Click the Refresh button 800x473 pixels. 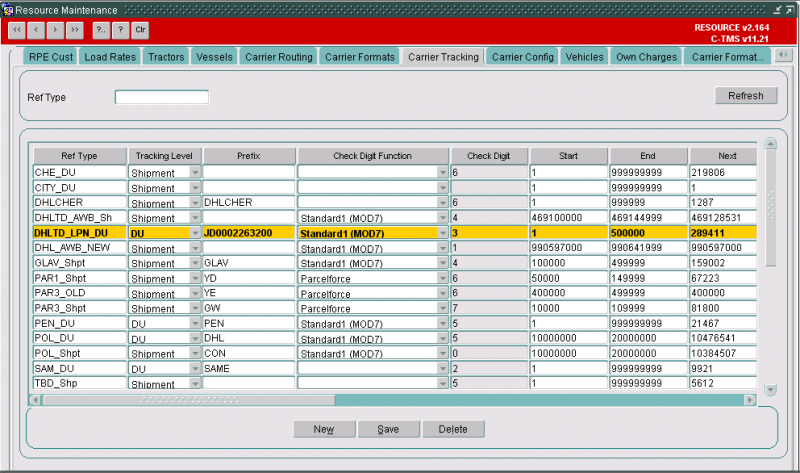click(746, 95)
